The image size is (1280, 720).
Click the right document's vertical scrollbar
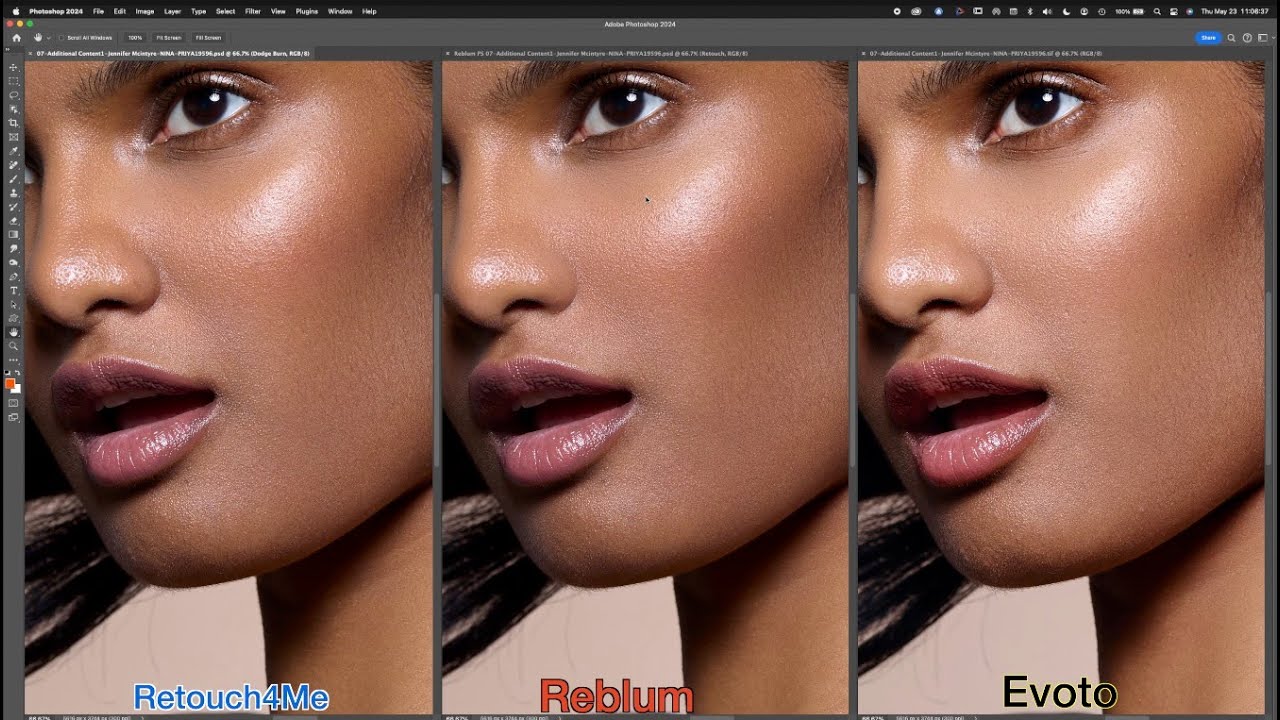pos(1268,380)
